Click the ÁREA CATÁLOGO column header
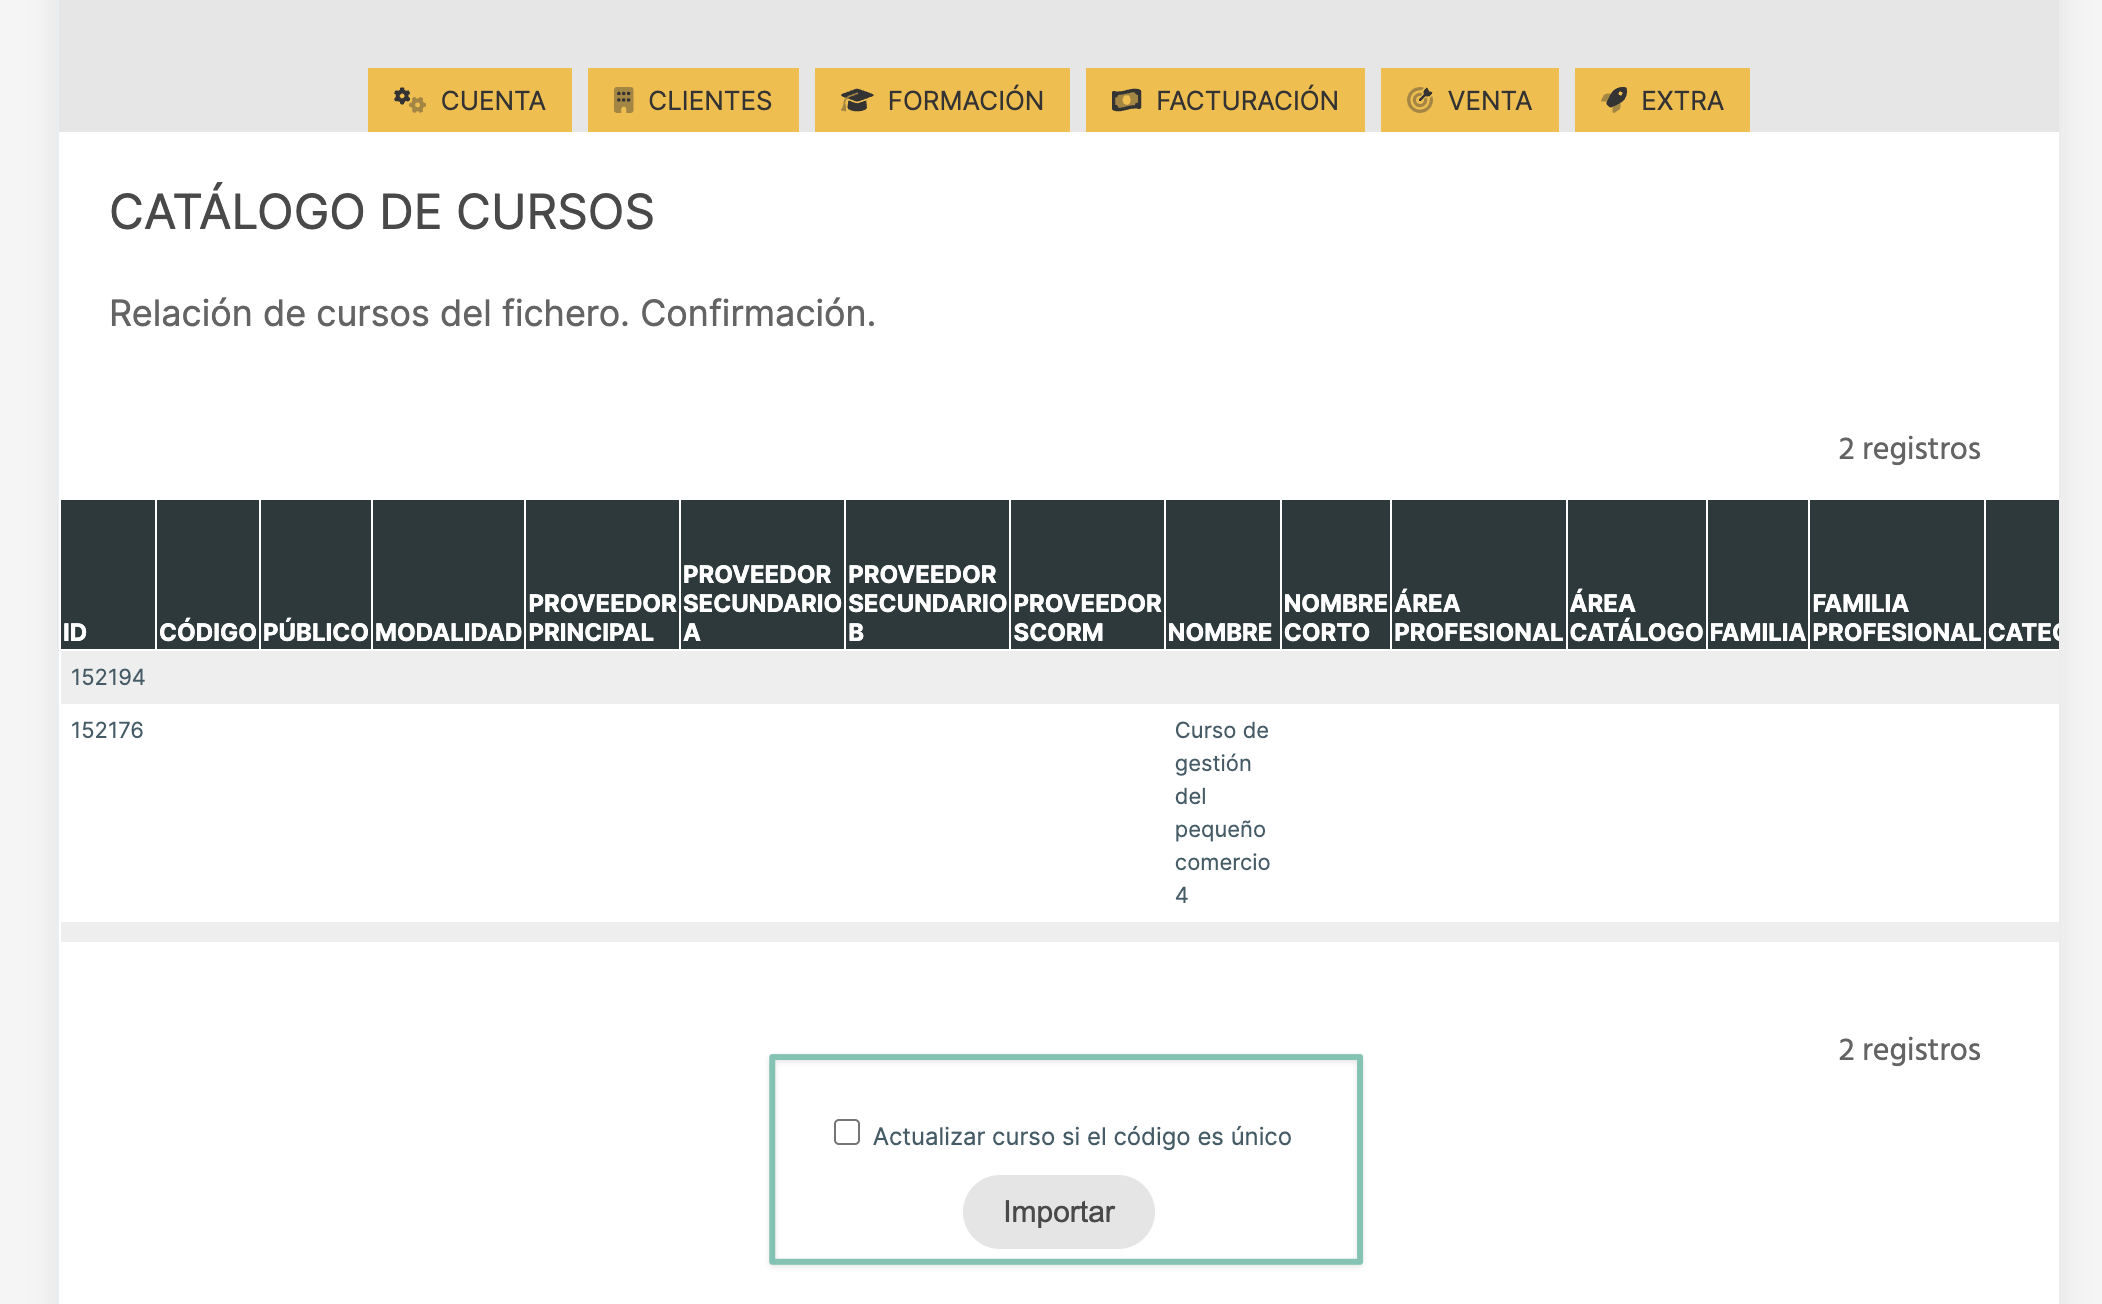Viewport: 2102px width, 1304px height. [1636, 617]
